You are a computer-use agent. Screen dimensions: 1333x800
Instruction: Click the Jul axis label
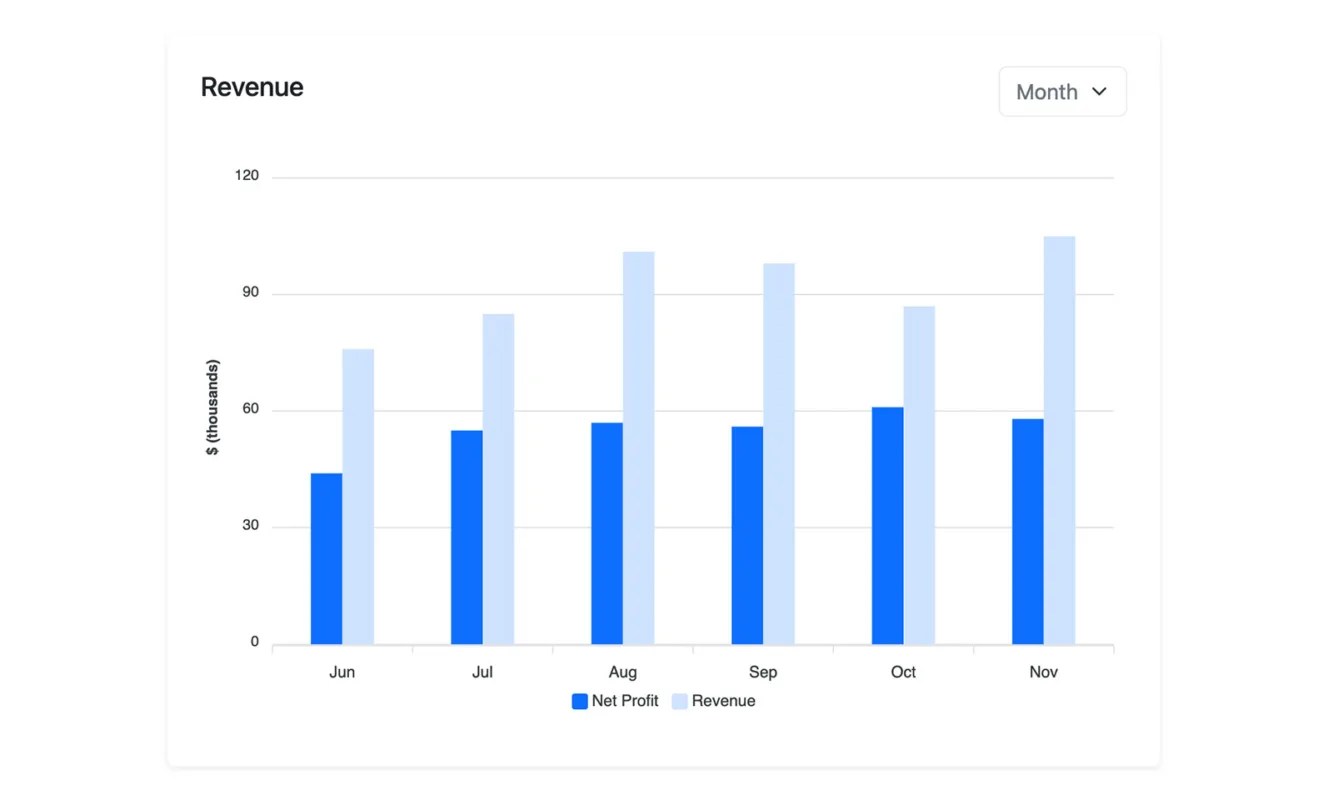click(483, 672)
